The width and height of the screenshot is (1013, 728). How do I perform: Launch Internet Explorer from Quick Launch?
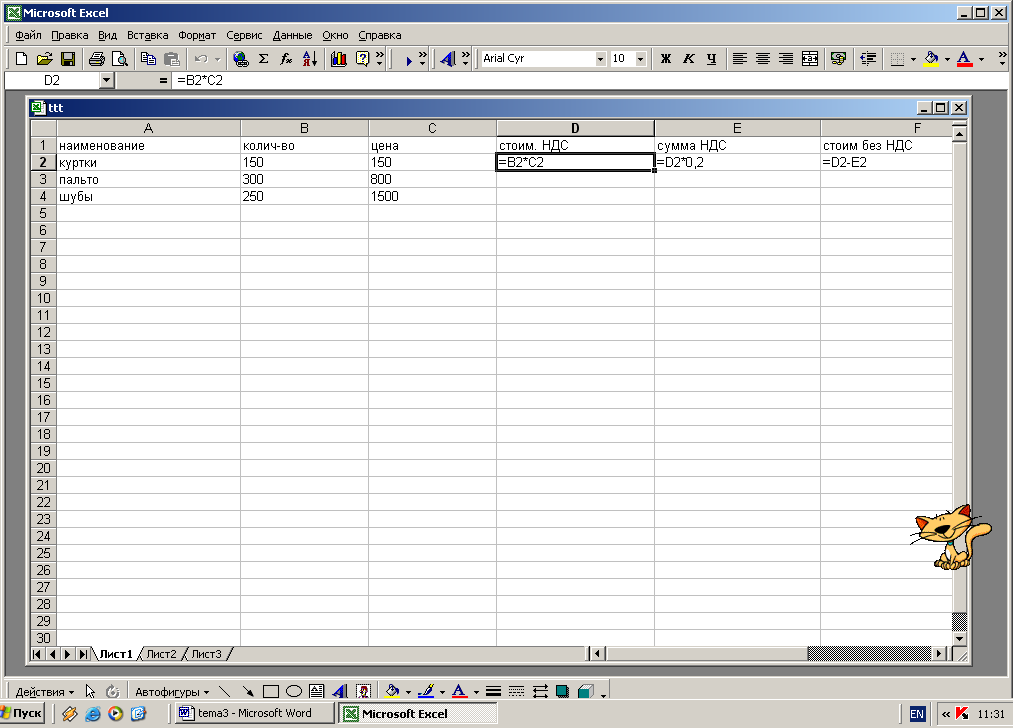(93, 714)
